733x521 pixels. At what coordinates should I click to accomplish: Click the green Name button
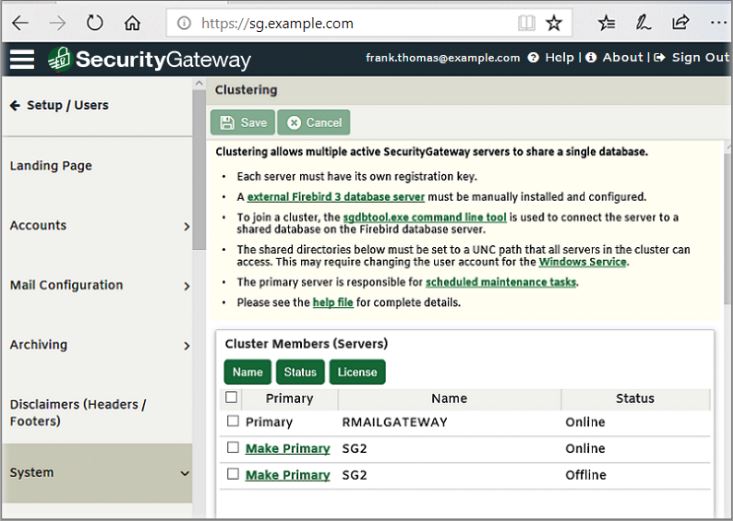tap(247, 372)
